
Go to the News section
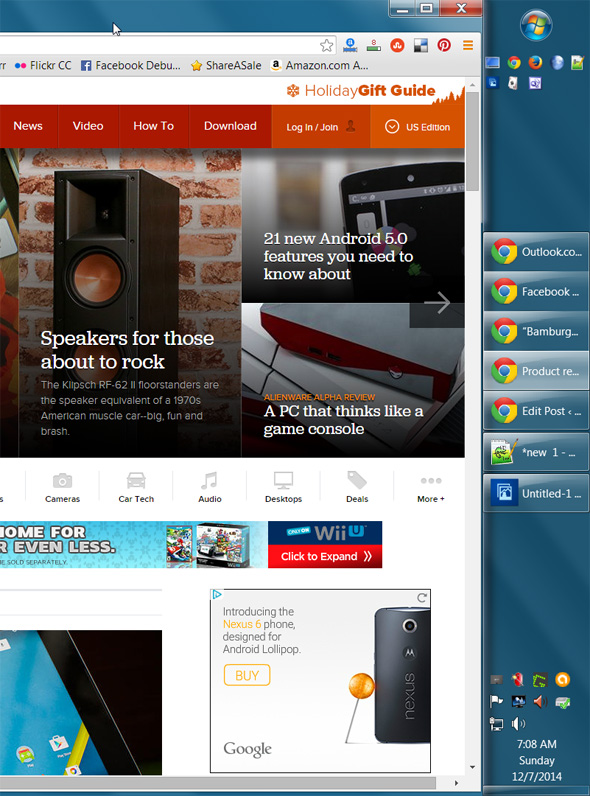(28, 126)
